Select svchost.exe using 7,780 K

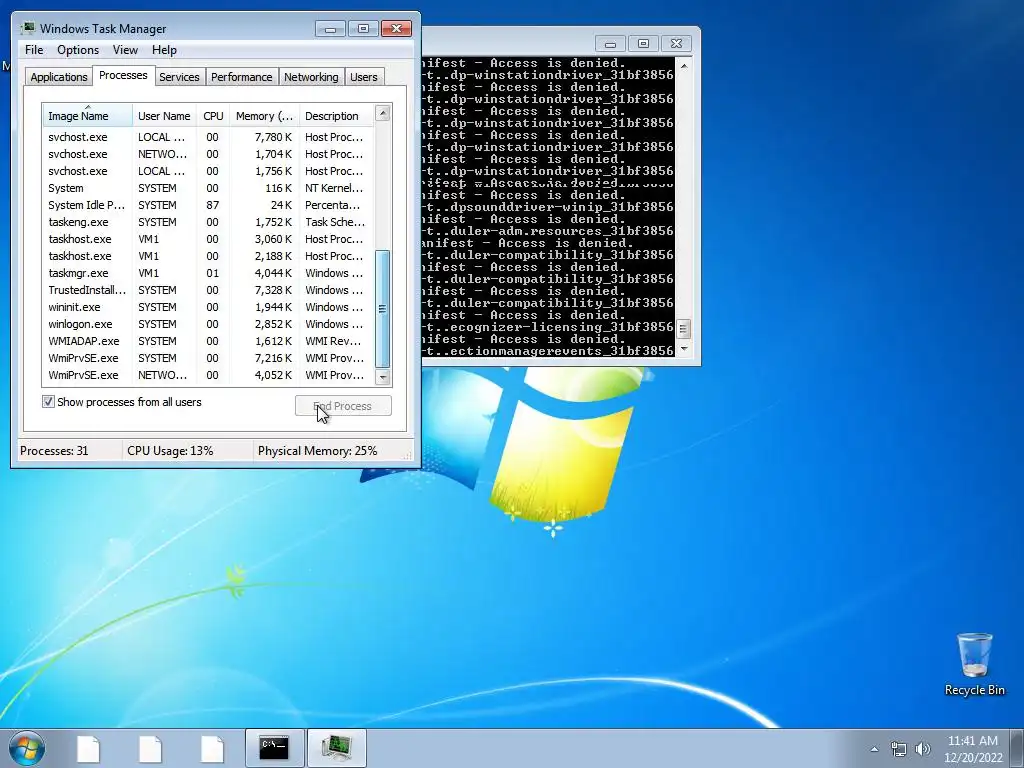click(x=208, y=137)
